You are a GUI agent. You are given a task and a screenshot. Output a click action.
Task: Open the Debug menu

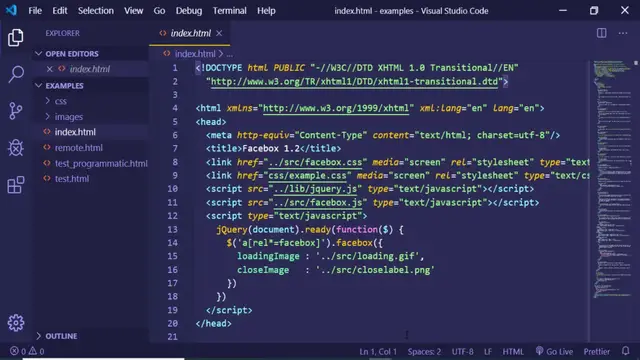pos(189,11)
